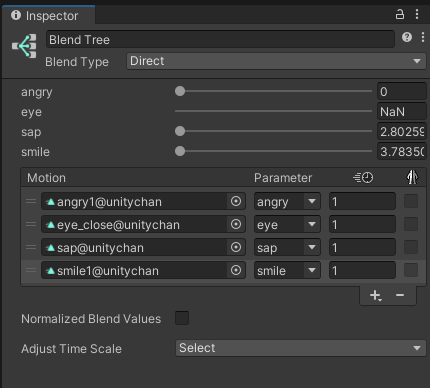Grab the angry1@unitychan row reorder handle
Image resolution: width=430 pixels, height=388 pixels.
[31, 201]
